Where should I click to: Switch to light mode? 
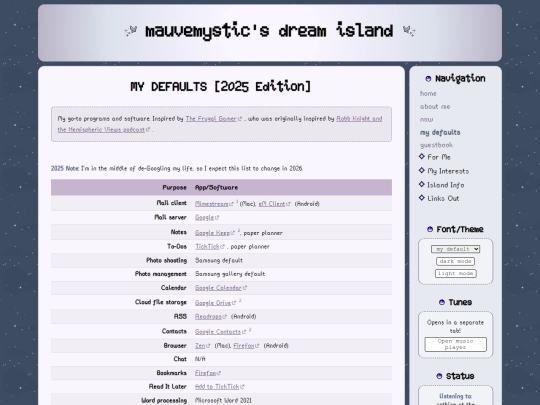pos(455,273)
